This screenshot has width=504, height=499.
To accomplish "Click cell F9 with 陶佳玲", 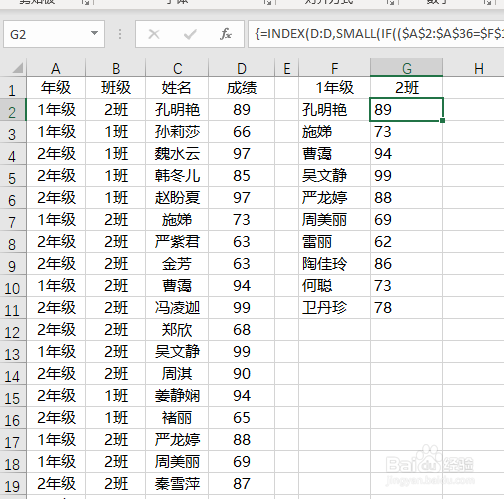I will click(334, 263).
